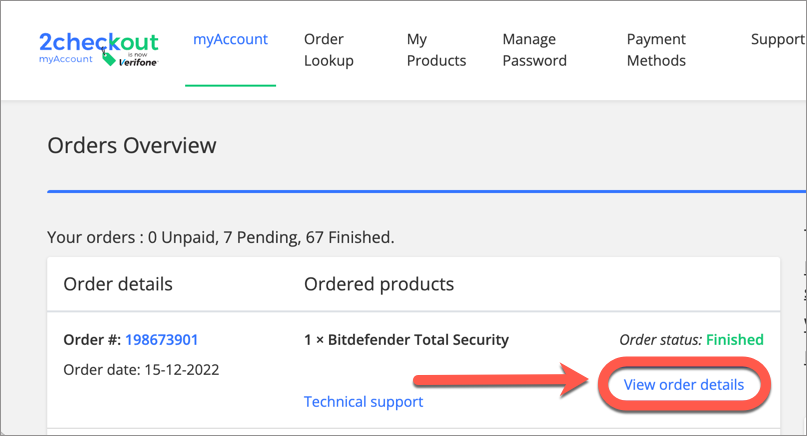The image size is (807, 436).
Task: Click View order details link
Action: coord(684,385)
